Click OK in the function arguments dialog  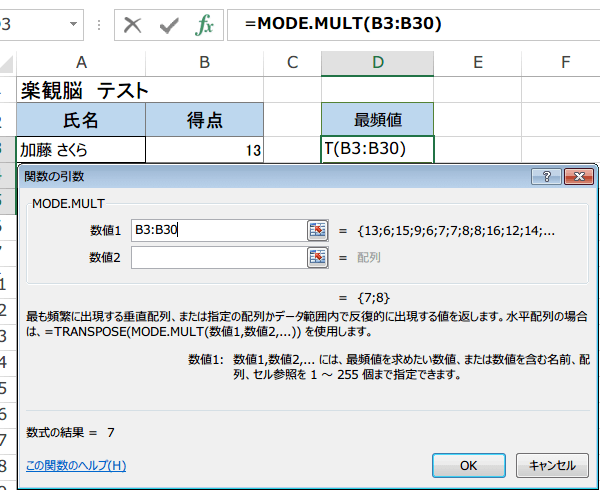coord(469,466)
